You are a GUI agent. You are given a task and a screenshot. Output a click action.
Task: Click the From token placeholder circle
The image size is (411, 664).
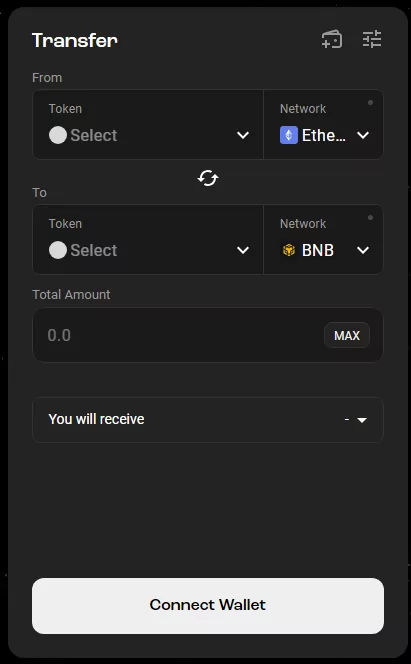[x=58, y=135]
